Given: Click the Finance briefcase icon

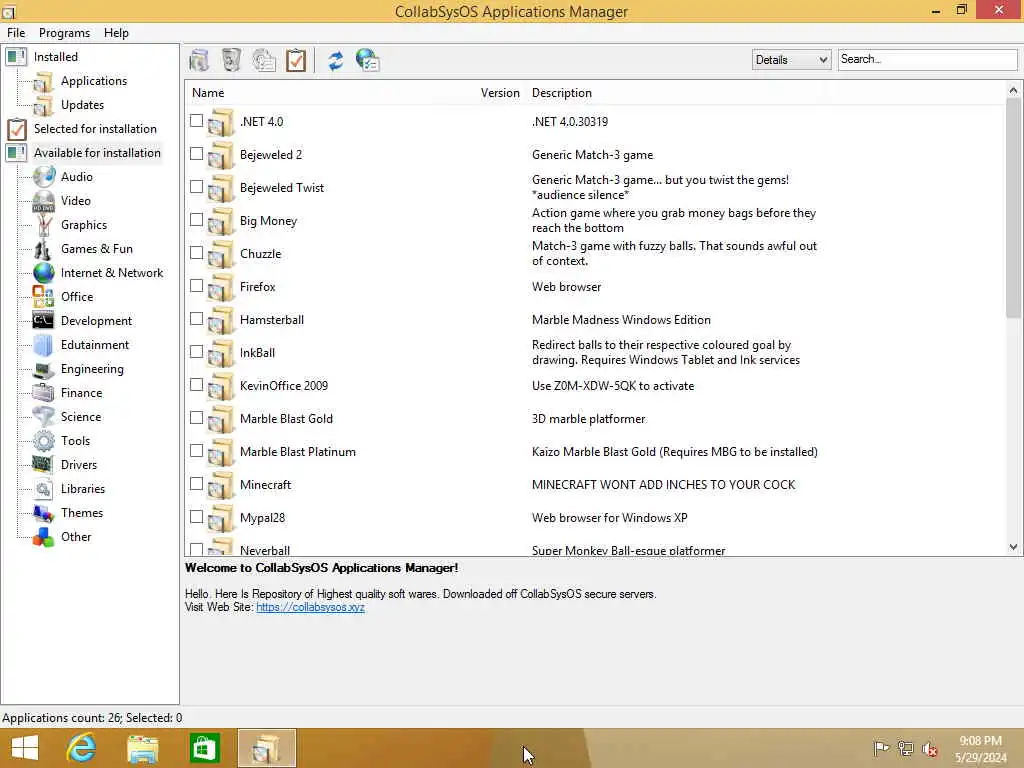Looking at the screenshot, I should [44, 392].
